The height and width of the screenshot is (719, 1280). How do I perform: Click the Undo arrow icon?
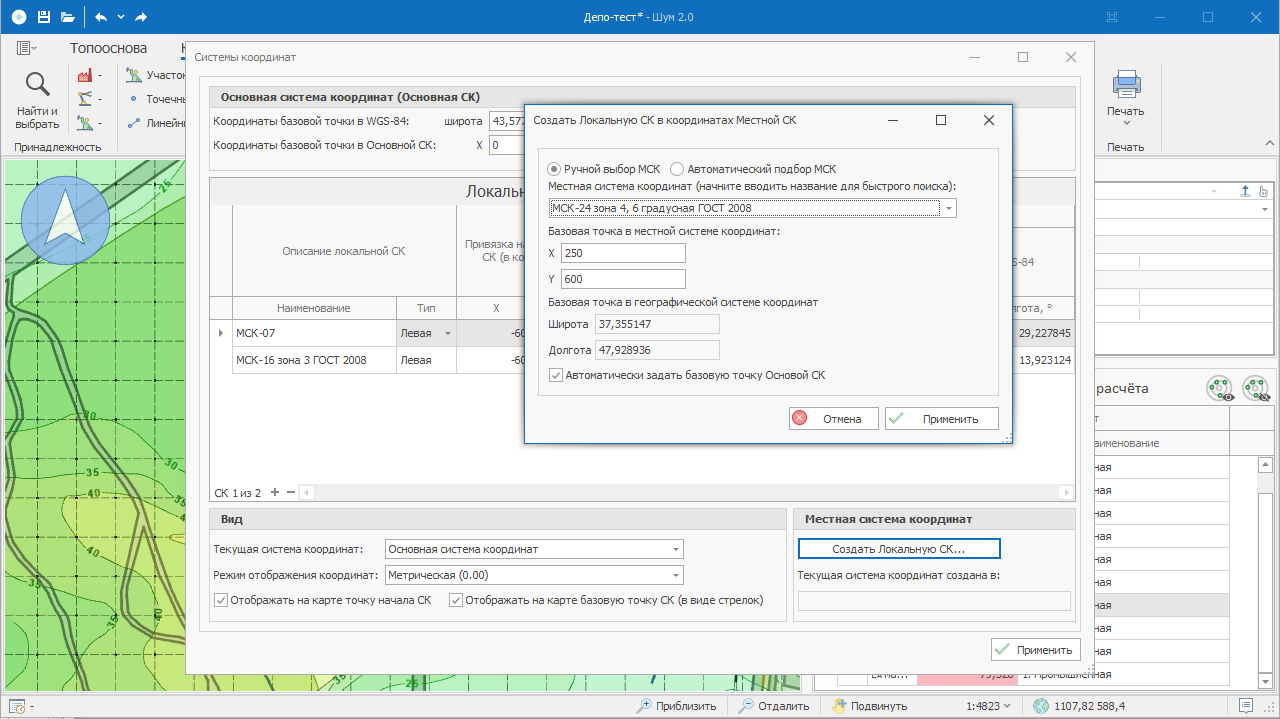pyautogui.click(x=101, y=17)
